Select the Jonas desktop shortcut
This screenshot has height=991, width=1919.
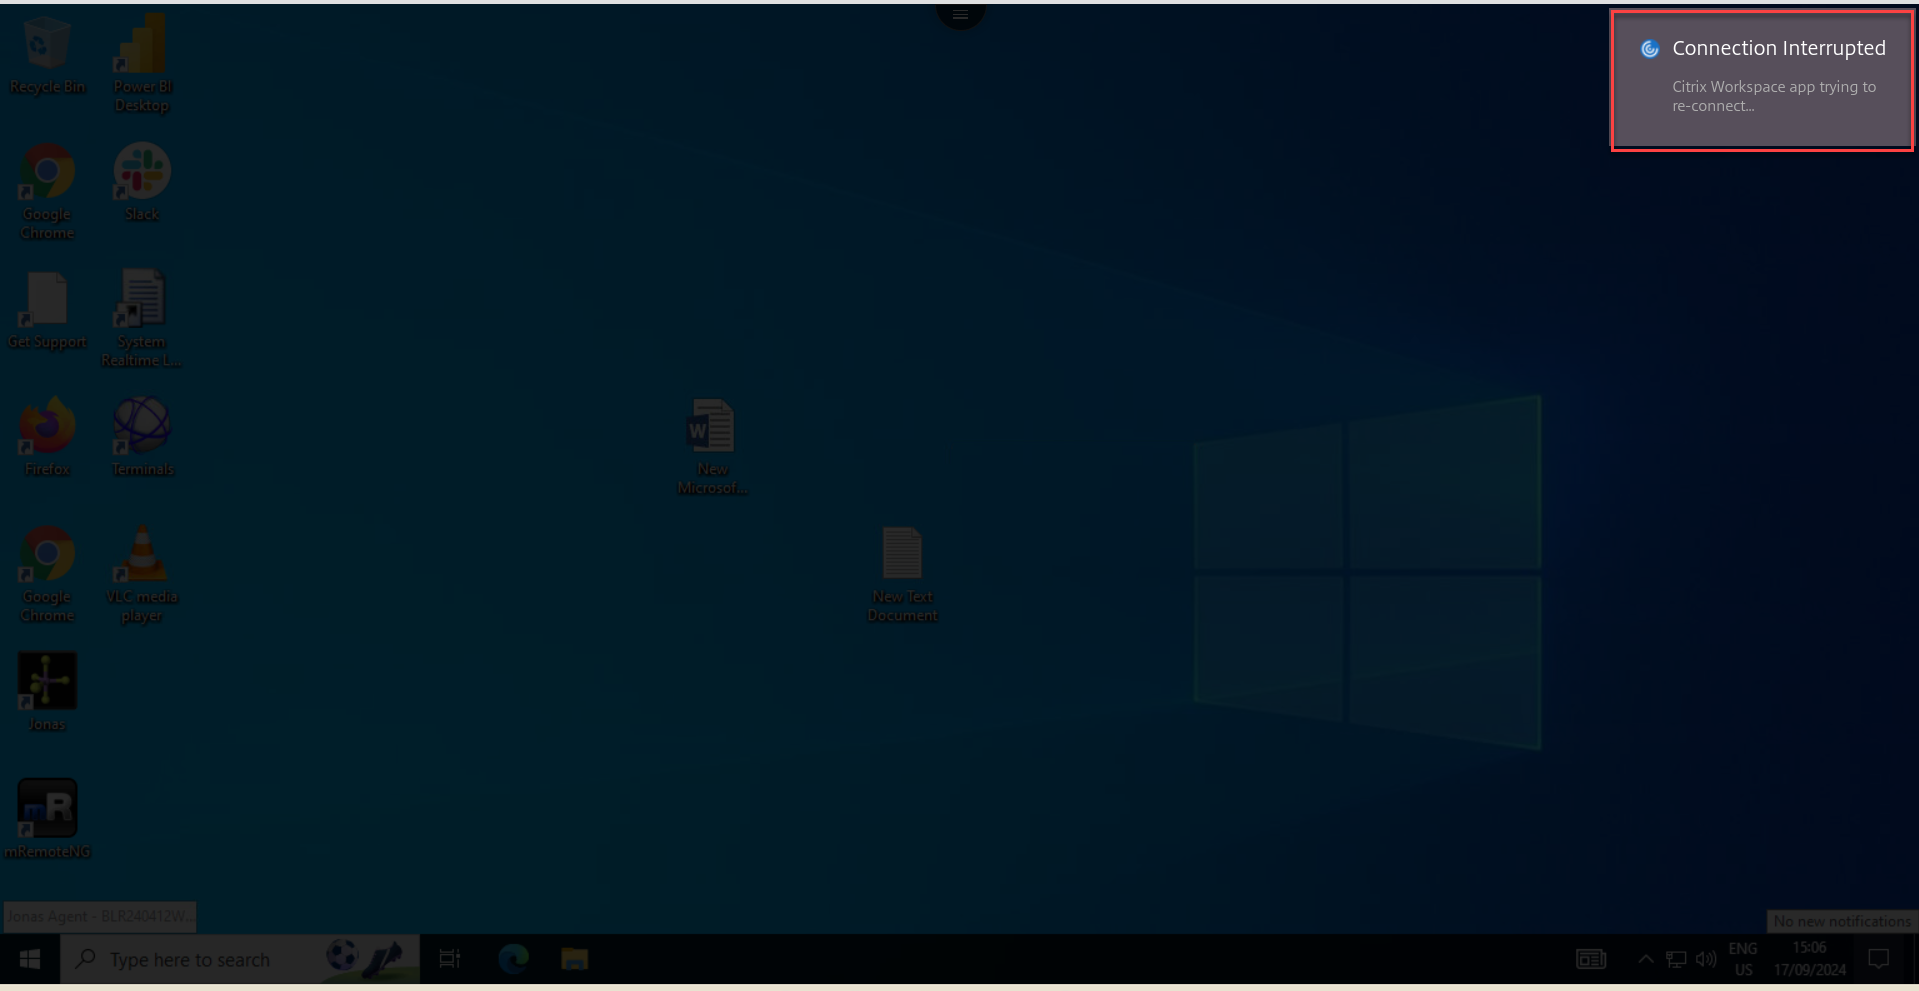(47, 692)
